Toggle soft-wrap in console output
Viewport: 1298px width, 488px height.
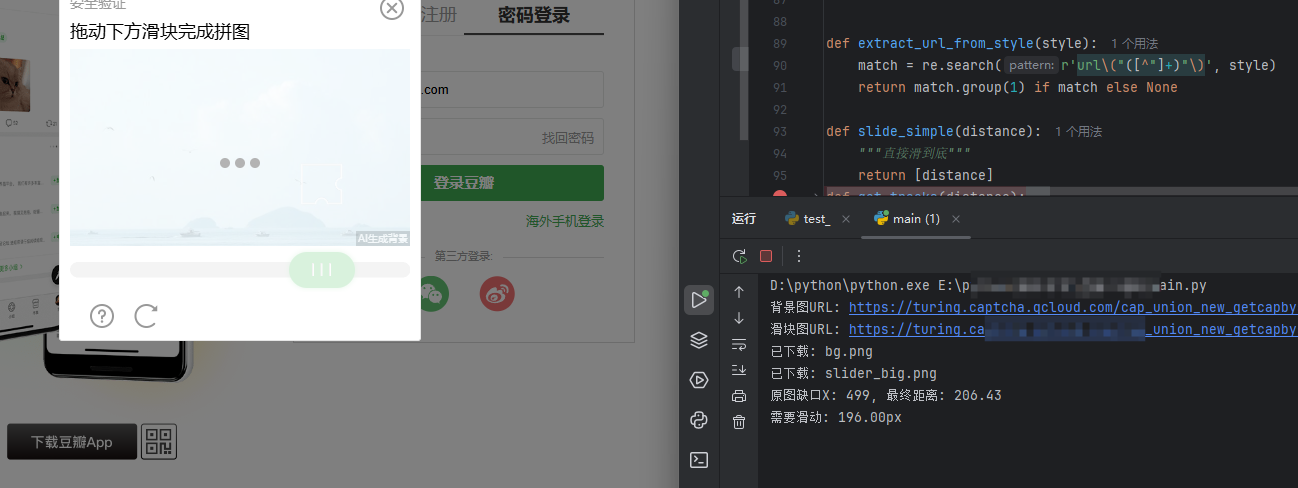[x=739, y=344]
